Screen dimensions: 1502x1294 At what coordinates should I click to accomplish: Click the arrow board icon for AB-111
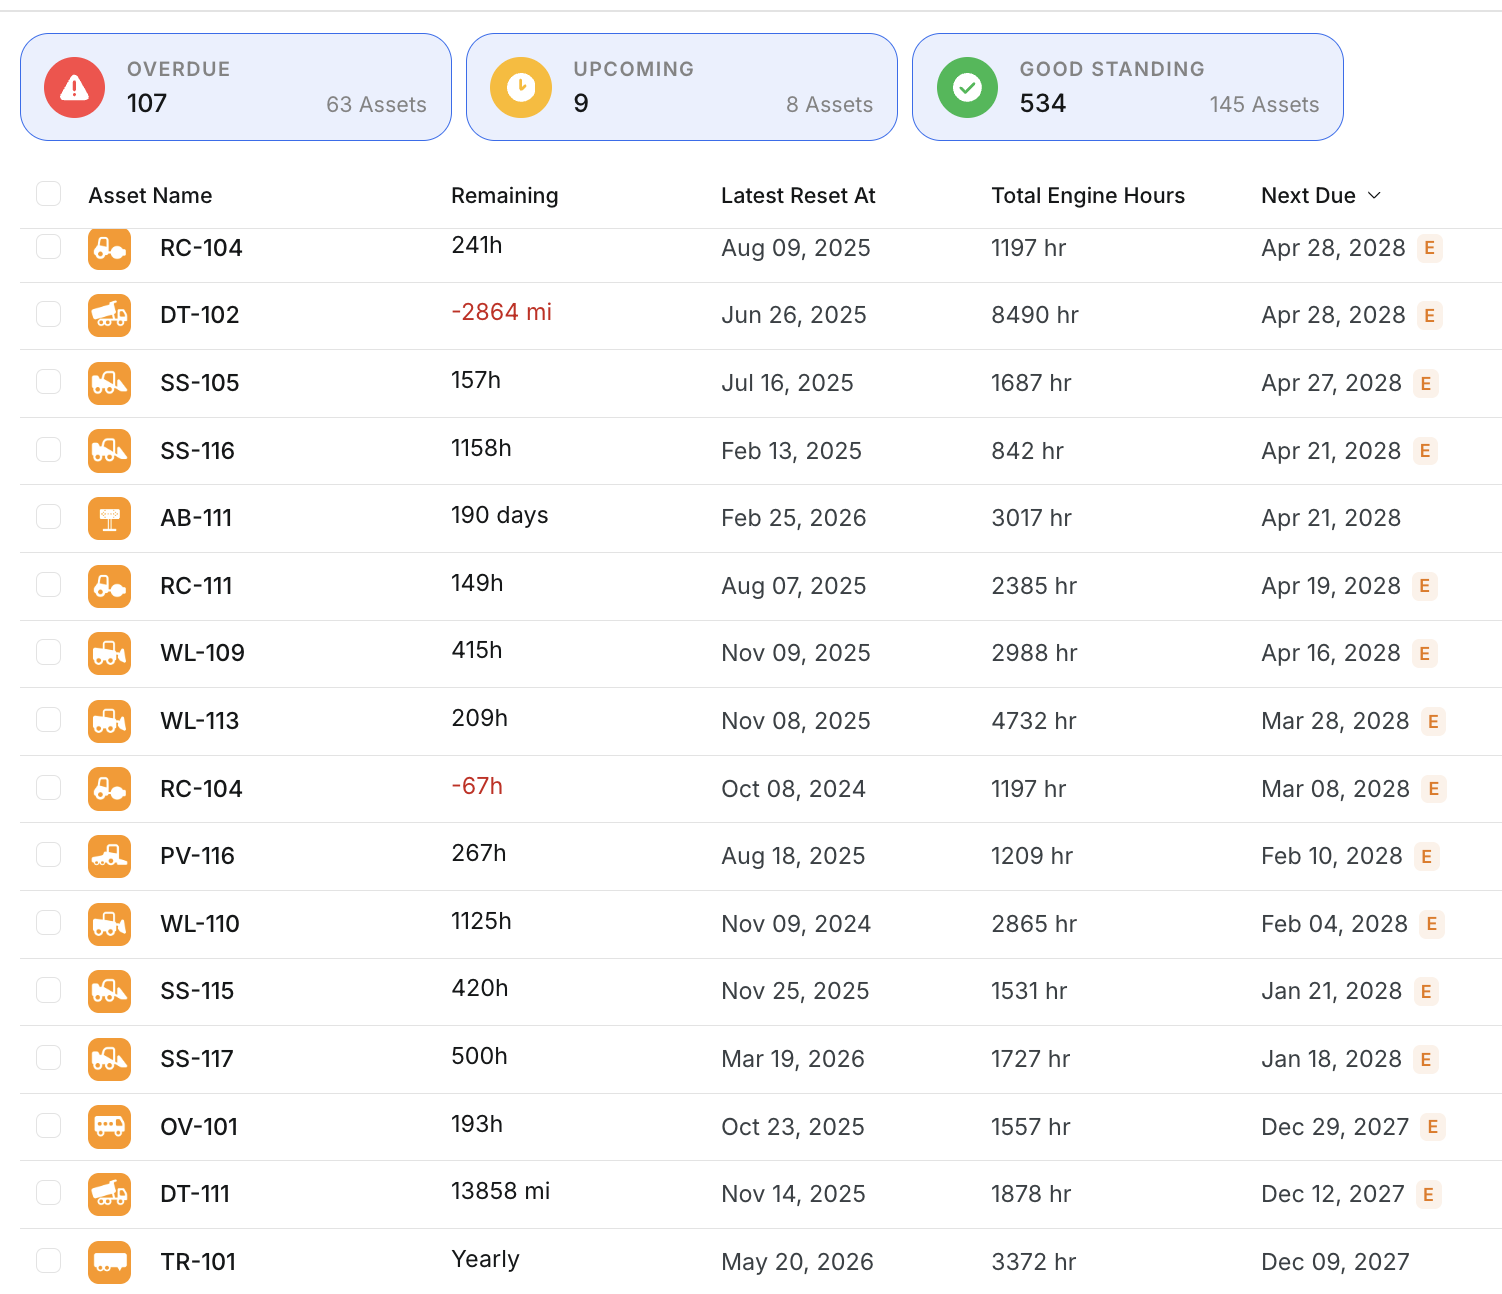[110, 518]
